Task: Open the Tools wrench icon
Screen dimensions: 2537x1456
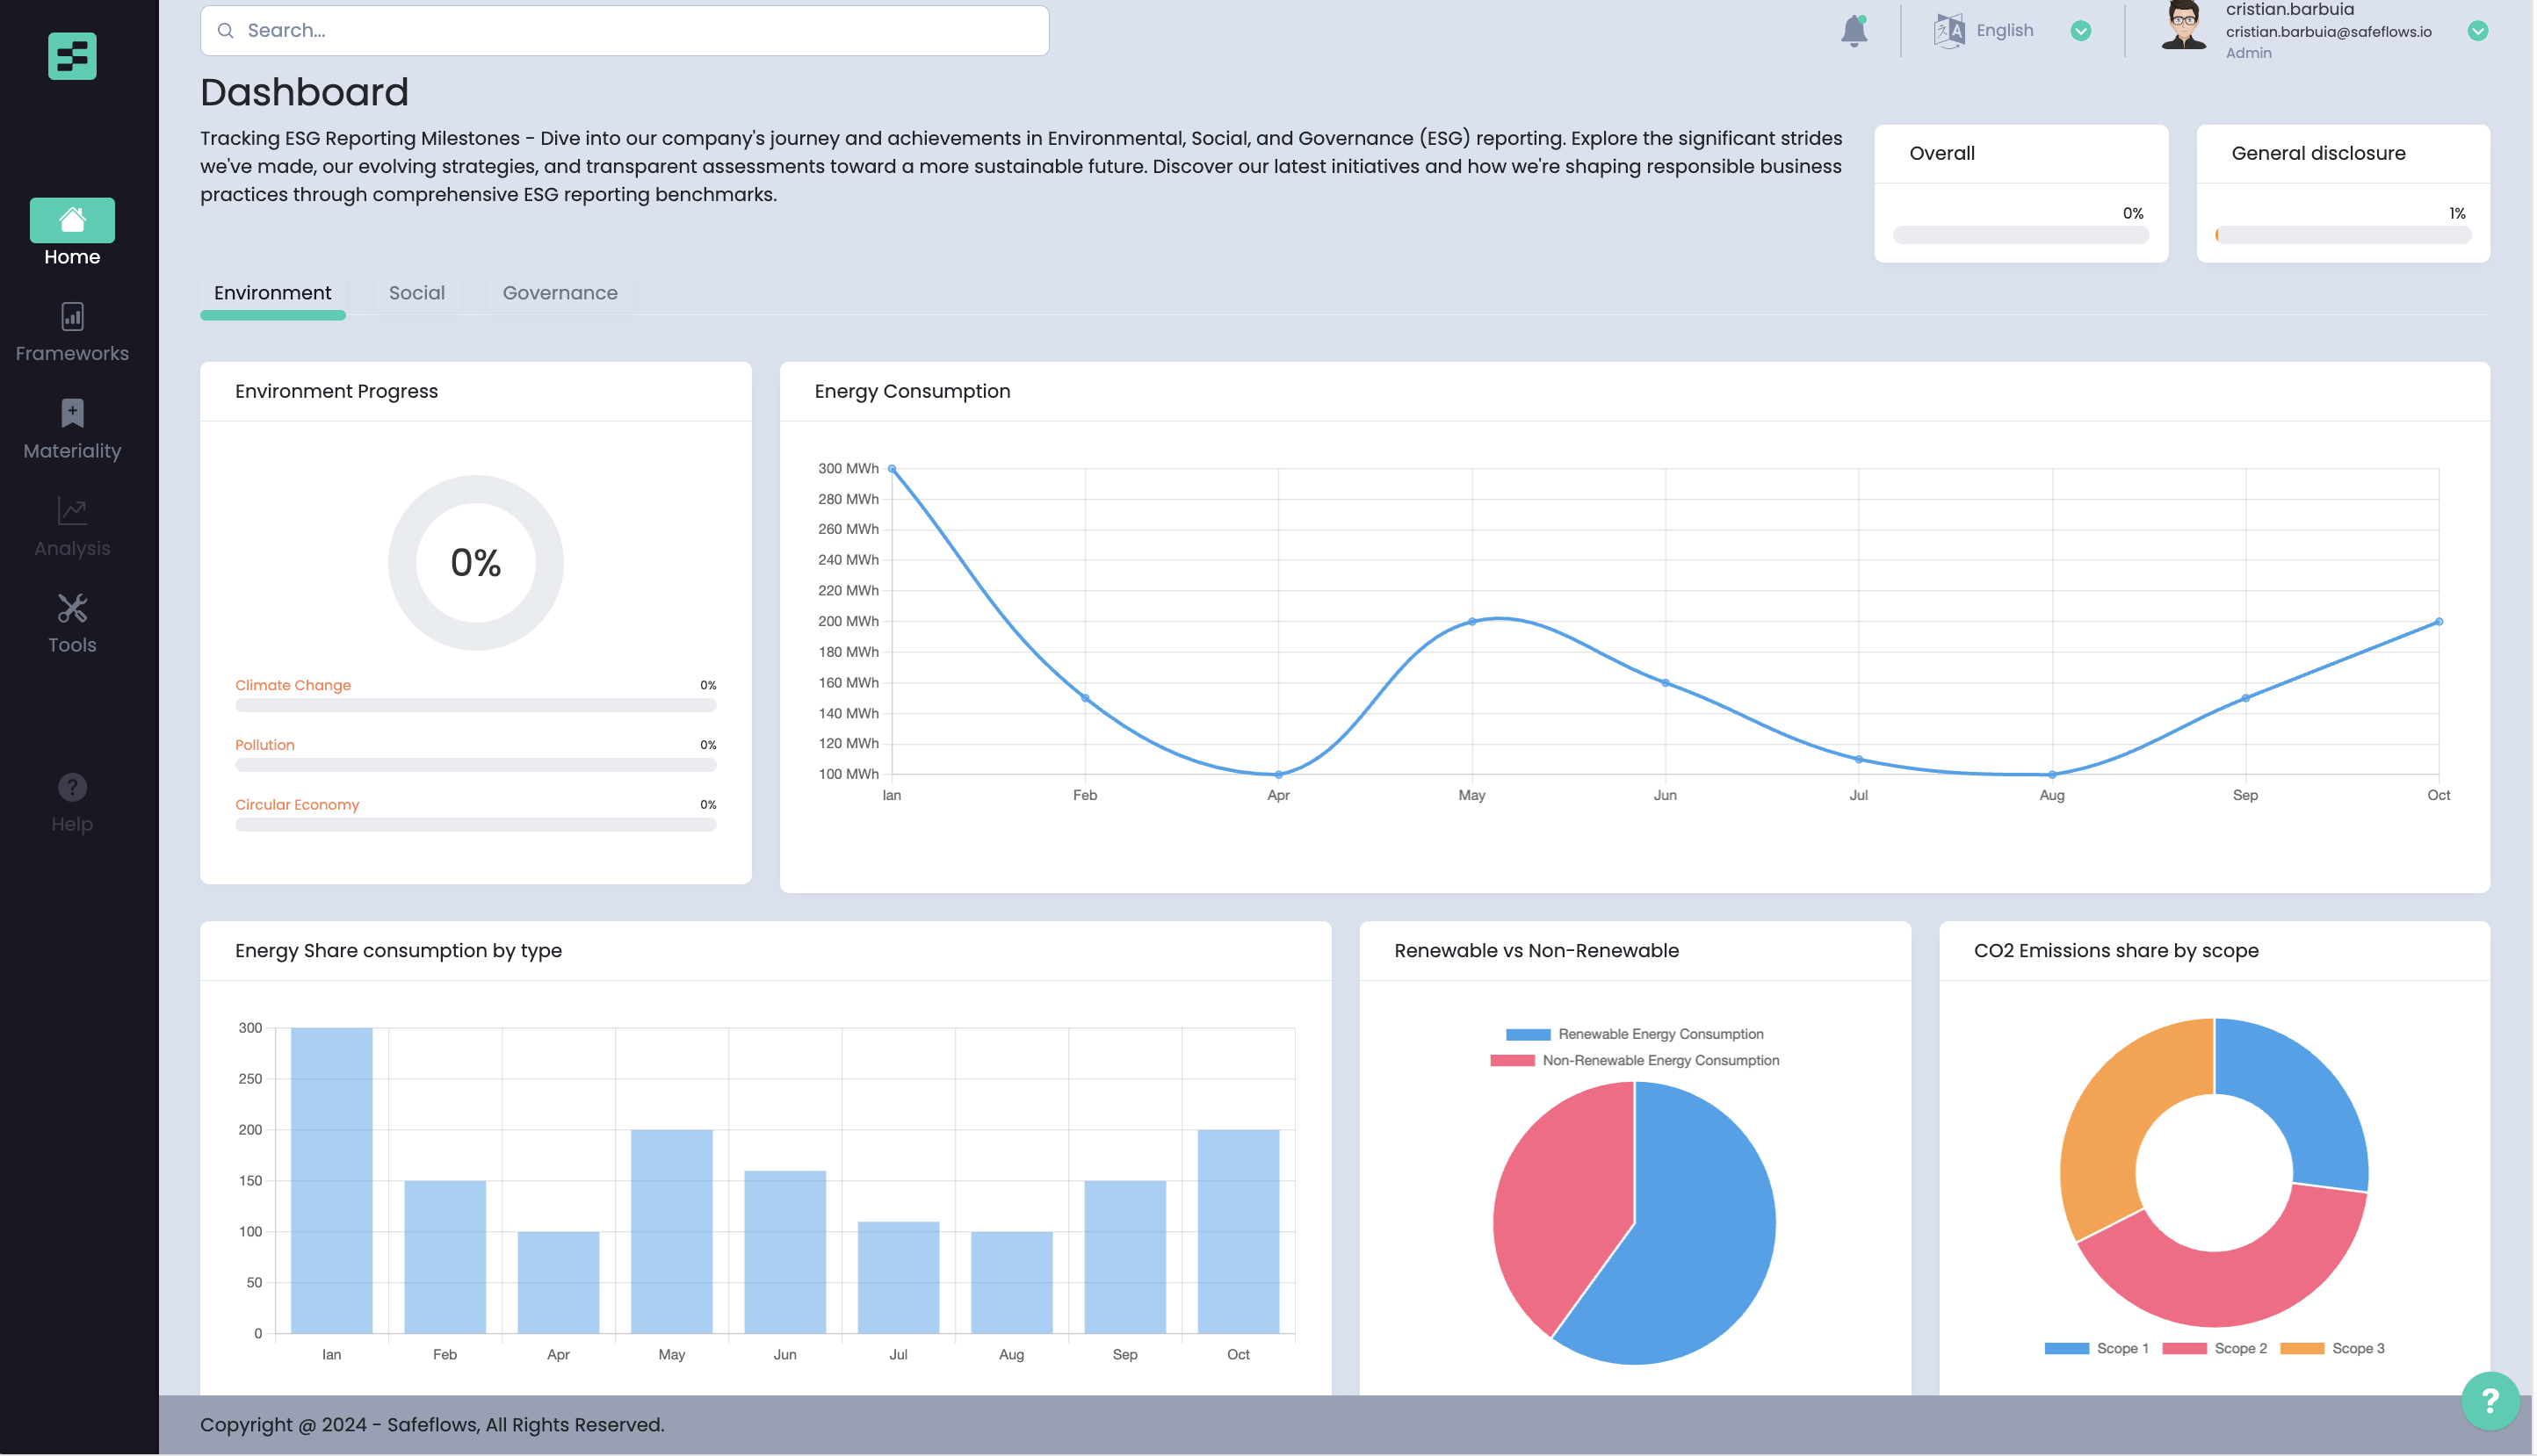Action: pos(72,608)
